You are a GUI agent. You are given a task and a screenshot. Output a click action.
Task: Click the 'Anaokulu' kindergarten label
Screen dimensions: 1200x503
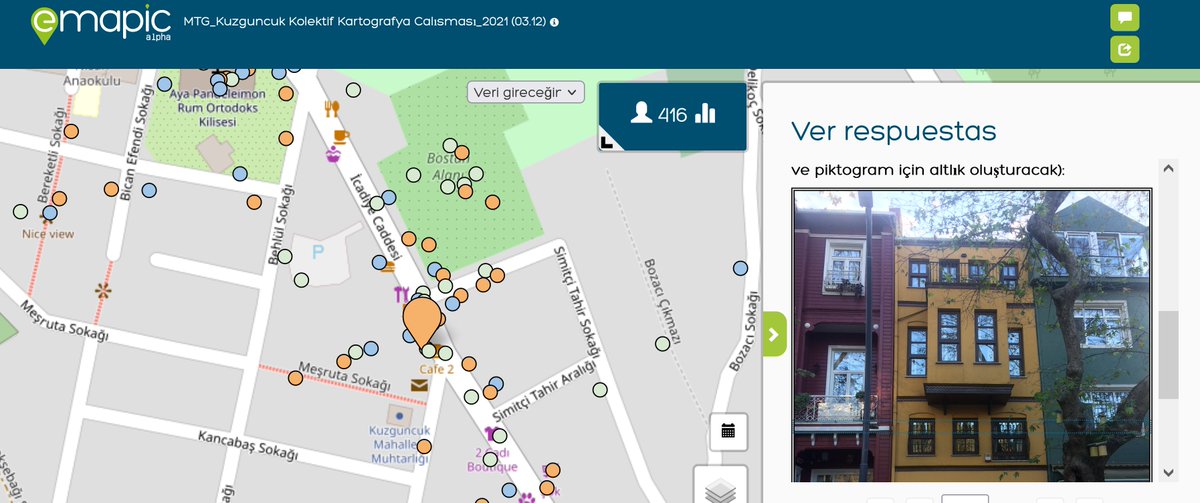point(92,80)
